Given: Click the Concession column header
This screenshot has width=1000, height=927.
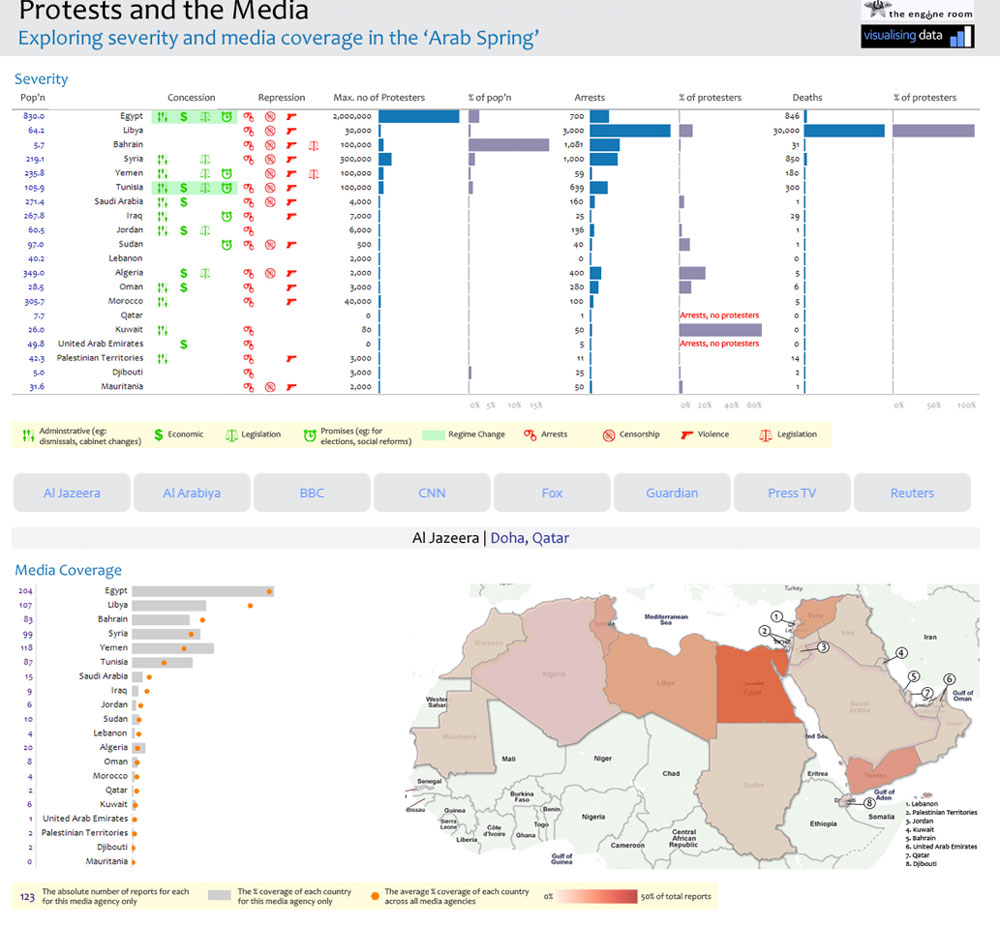Looking at the screenshot, I should pos(191,98).
